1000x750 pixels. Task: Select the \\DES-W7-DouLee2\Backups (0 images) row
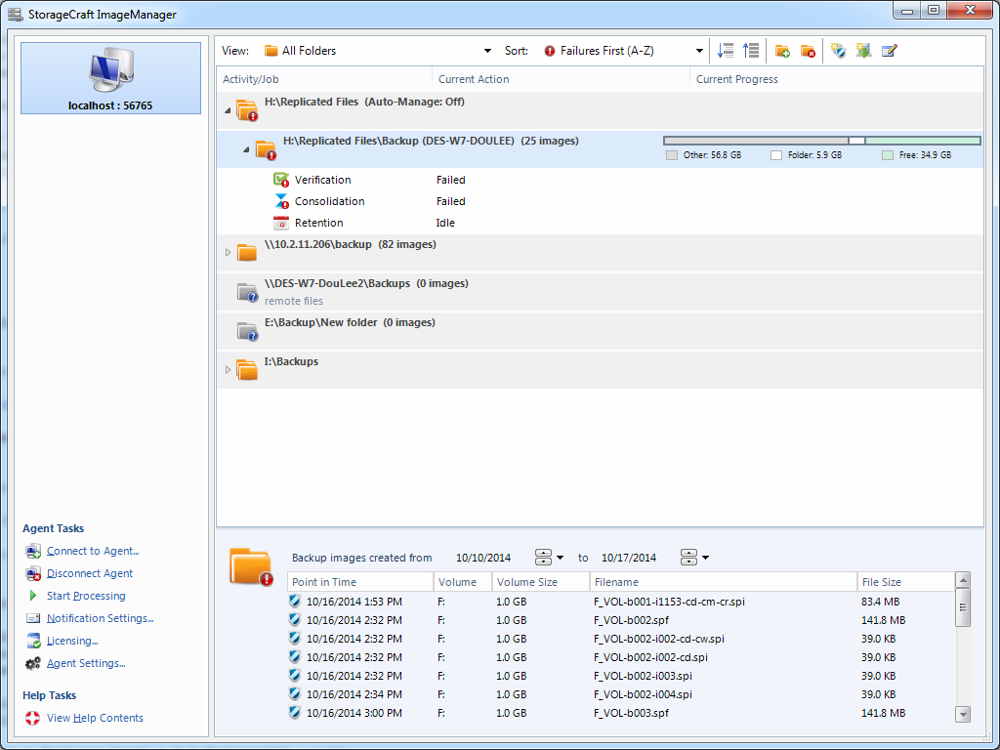point(600,292)
